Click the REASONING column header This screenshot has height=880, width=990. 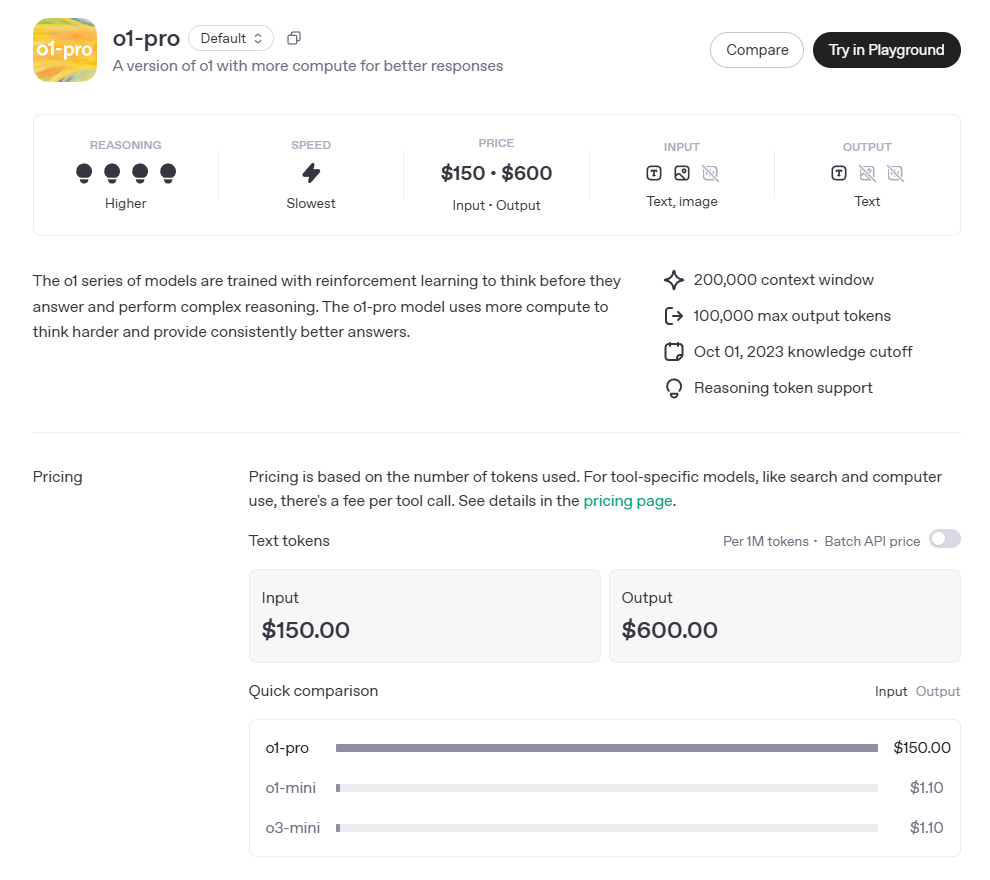126,145
